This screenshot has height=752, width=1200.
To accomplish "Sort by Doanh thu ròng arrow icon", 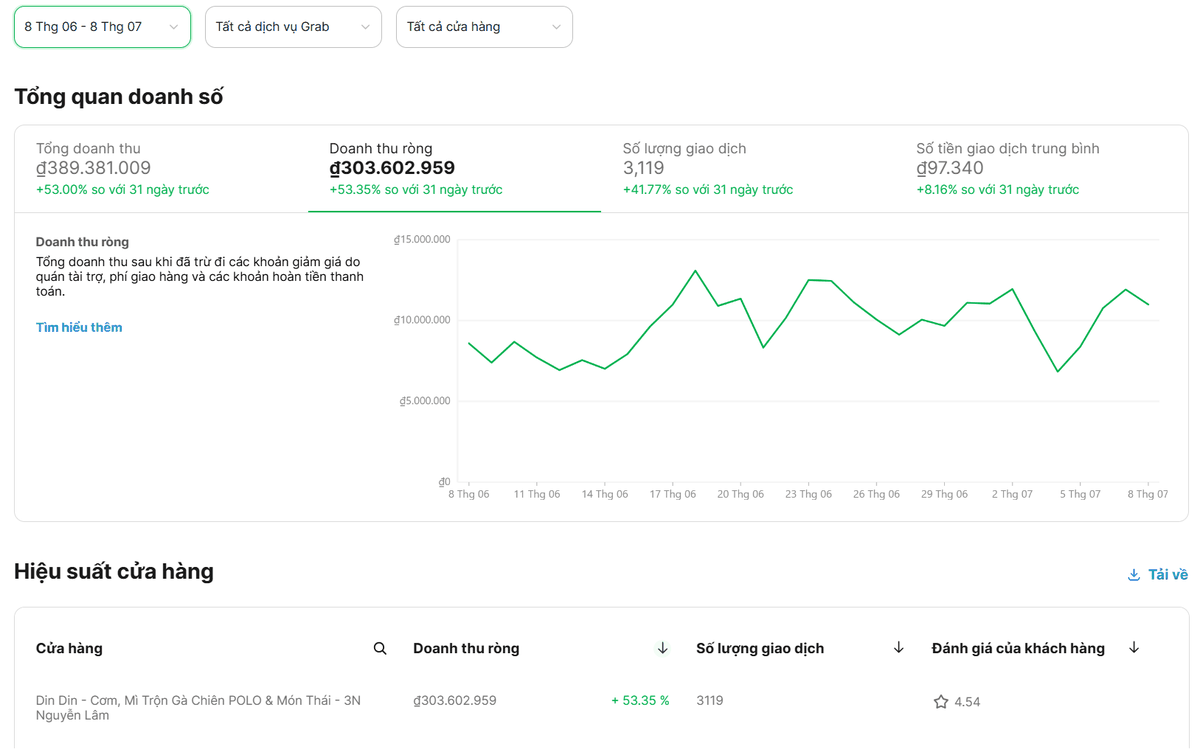I will click(x=662, y=648).
